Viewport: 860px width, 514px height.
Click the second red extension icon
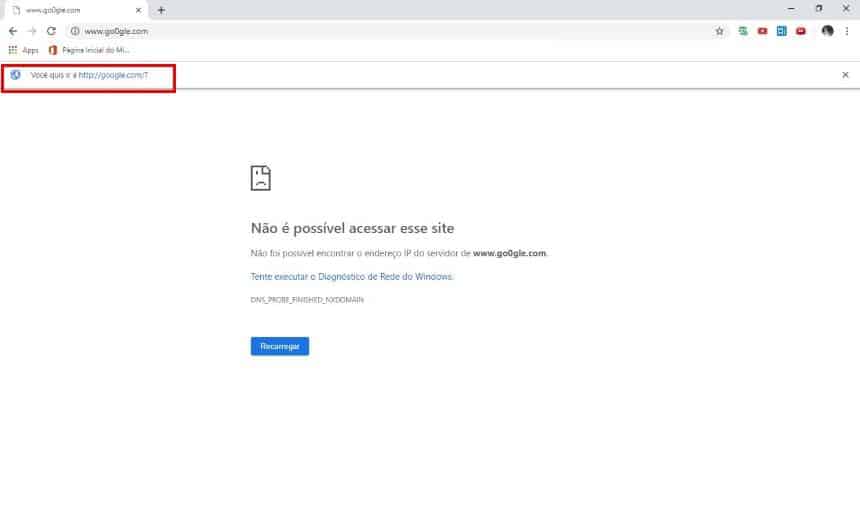(801, 31)
